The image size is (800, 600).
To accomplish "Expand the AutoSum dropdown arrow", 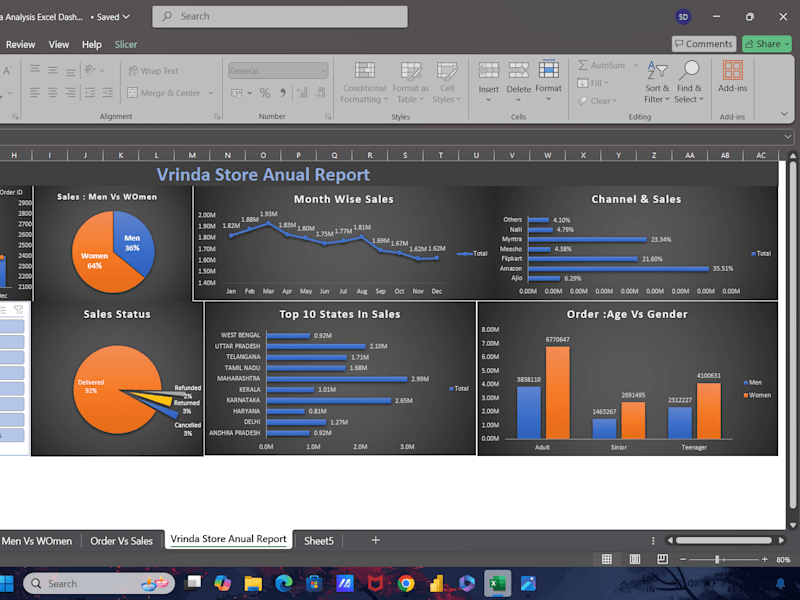I will coord(636,65).
